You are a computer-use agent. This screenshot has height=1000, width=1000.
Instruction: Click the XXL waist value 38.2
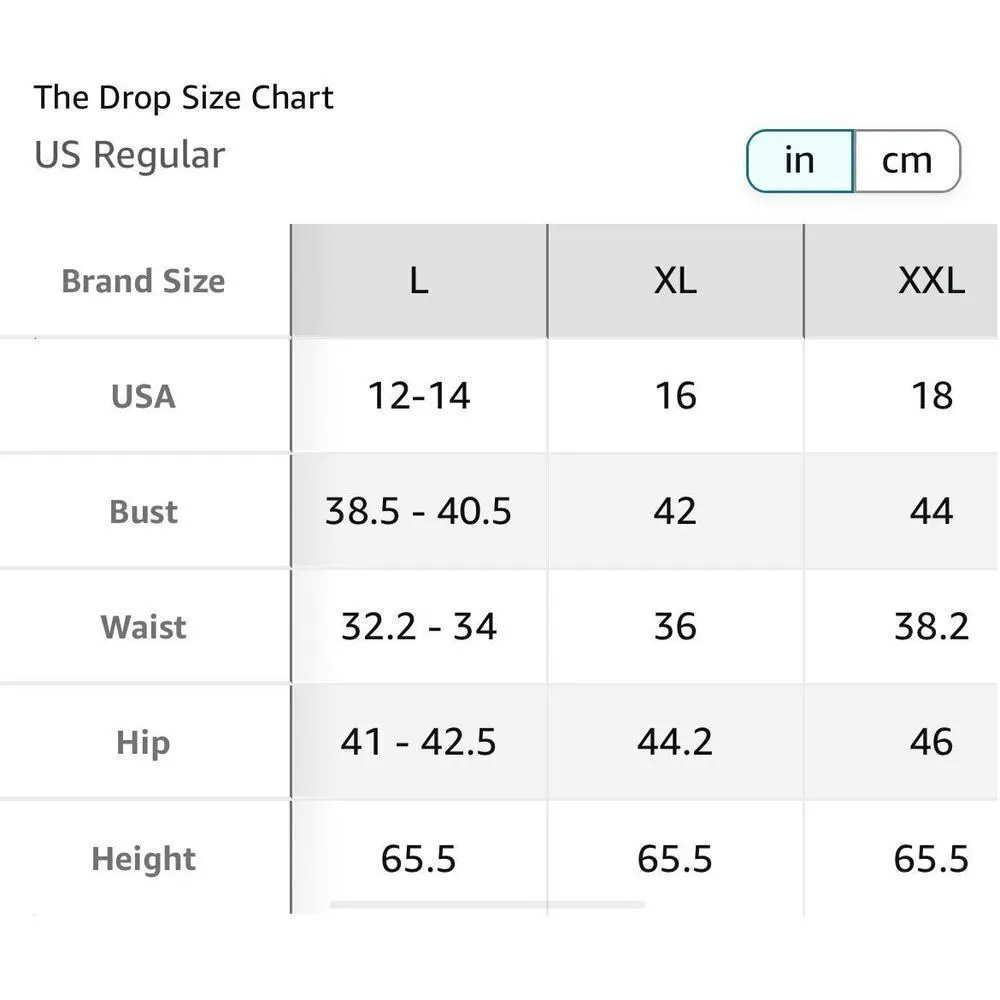931,627
